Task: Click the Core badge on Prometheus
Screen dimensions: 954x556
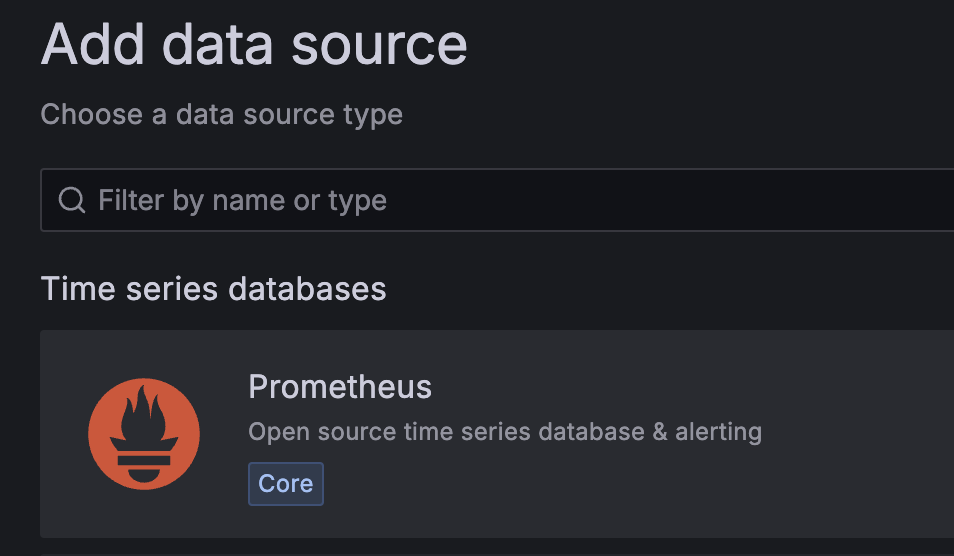Action: [x=286, y=484]
